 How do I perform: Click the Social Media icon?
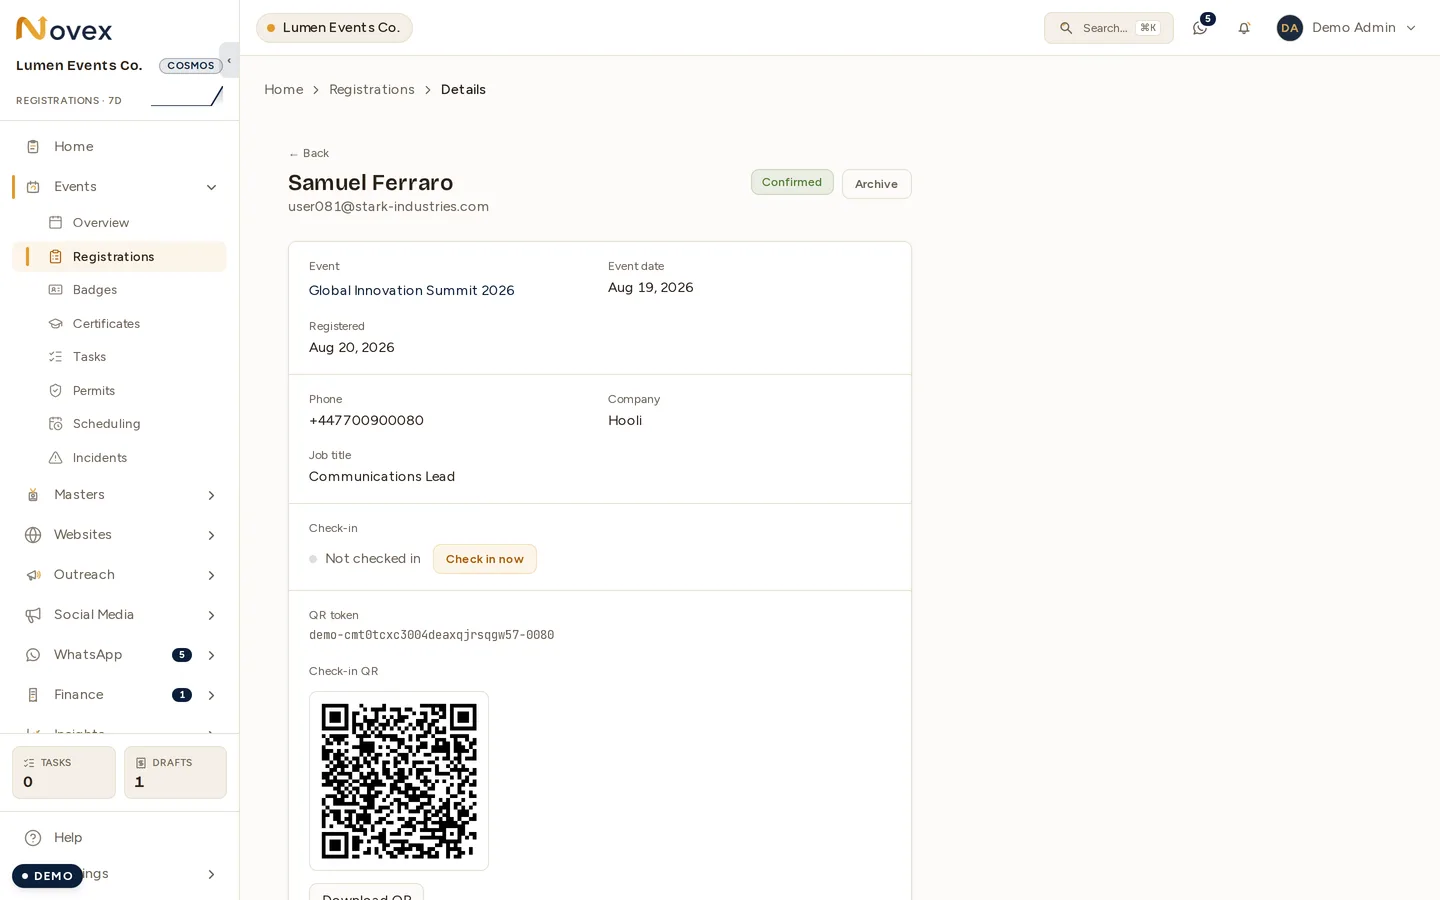pos(33,615)
